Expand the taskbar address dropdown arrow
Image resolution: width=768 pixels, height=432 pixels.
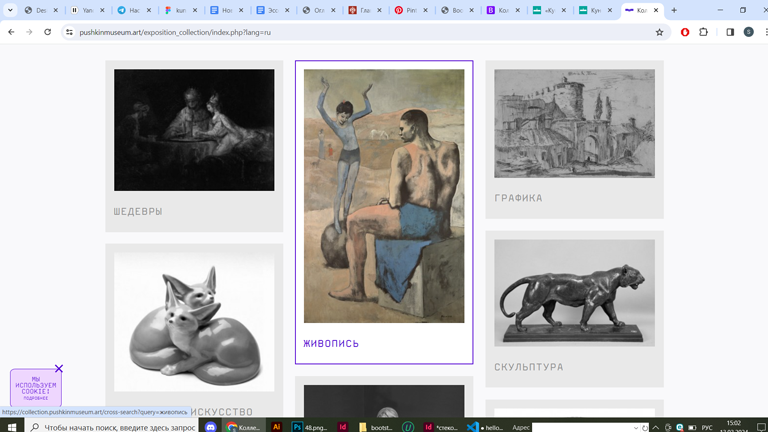[x=636, y=428]
